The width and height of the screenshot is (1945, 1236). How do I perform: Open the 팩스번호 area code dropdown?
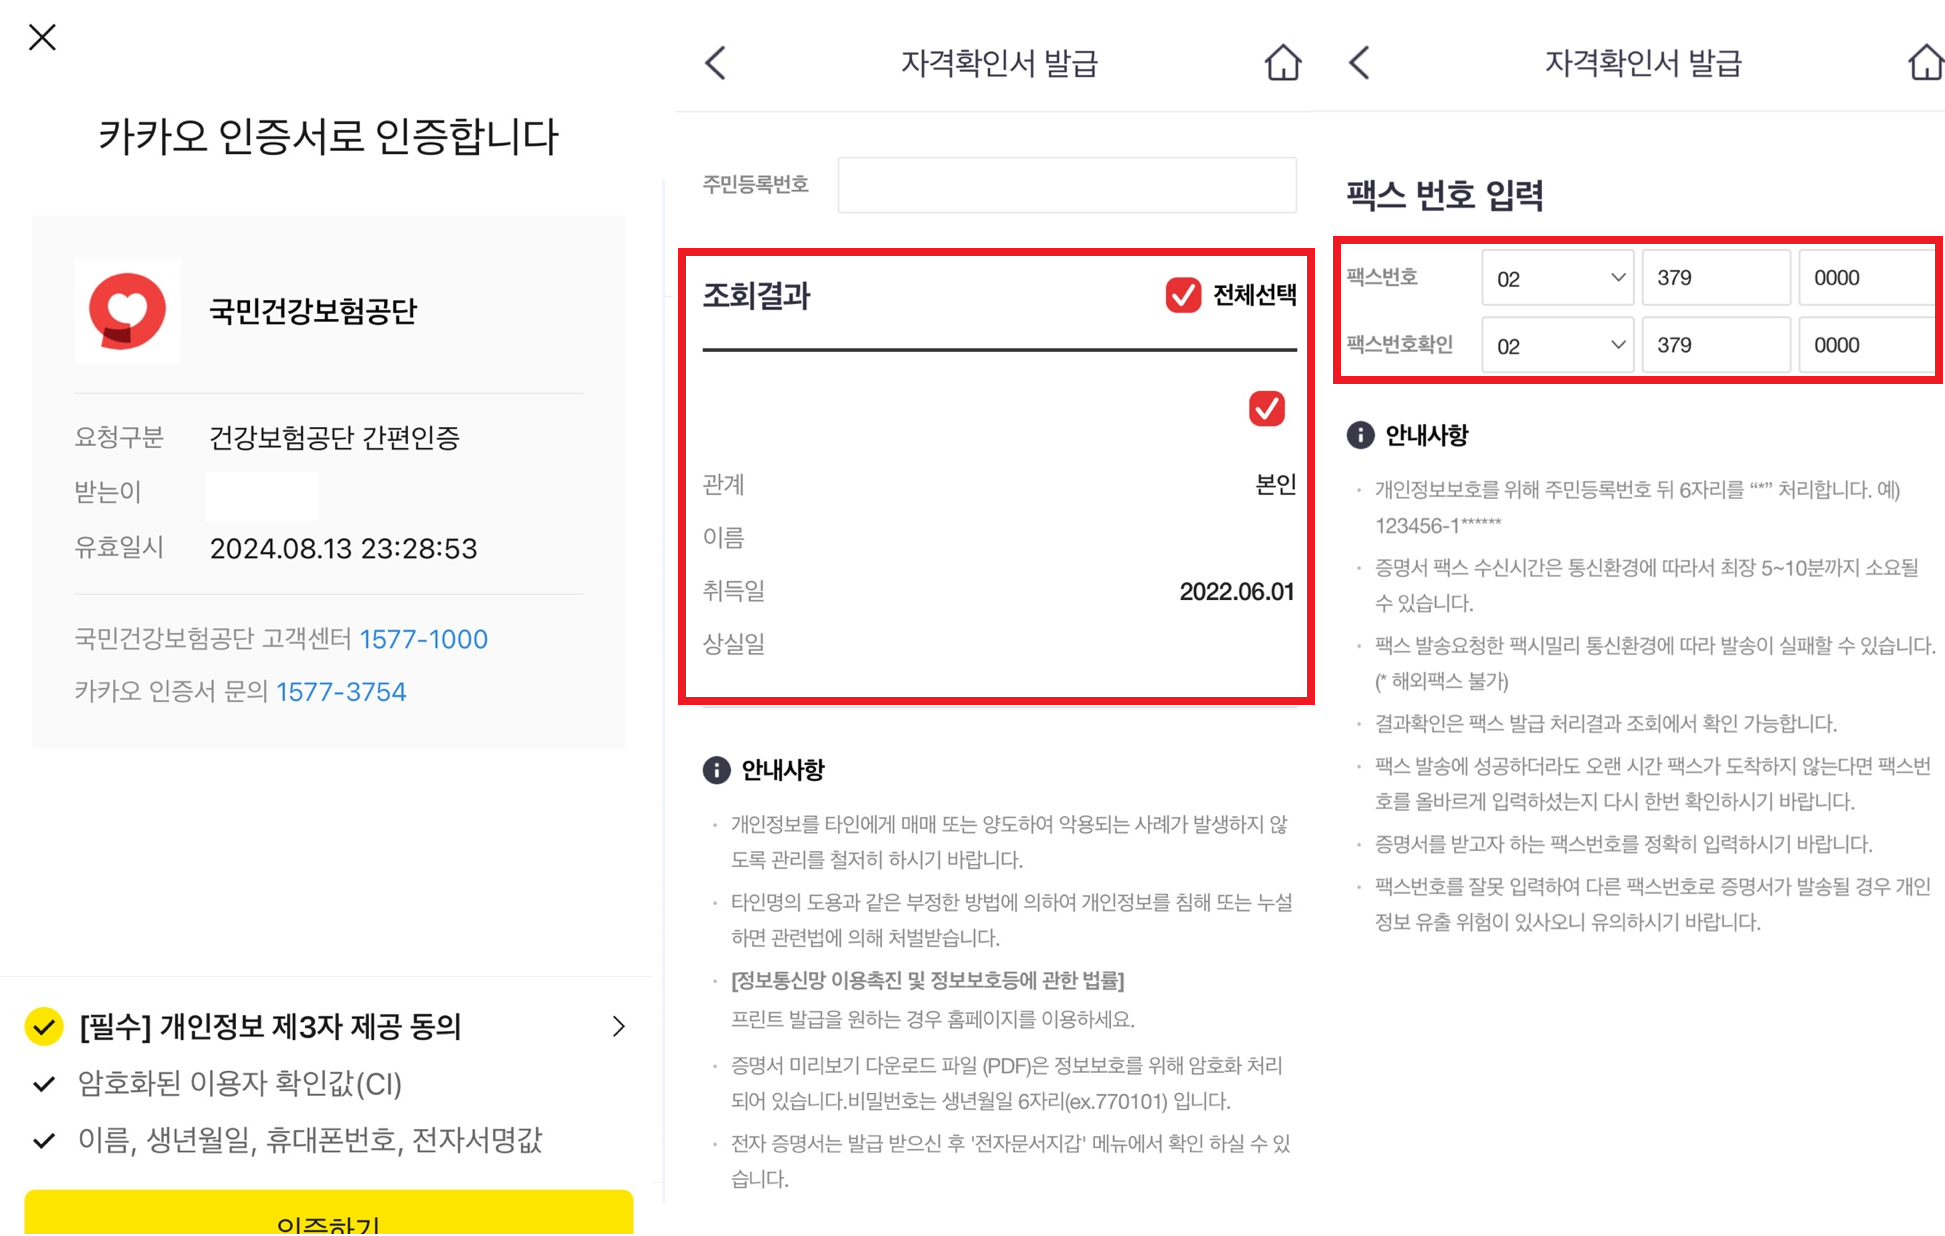(1557, 278)
